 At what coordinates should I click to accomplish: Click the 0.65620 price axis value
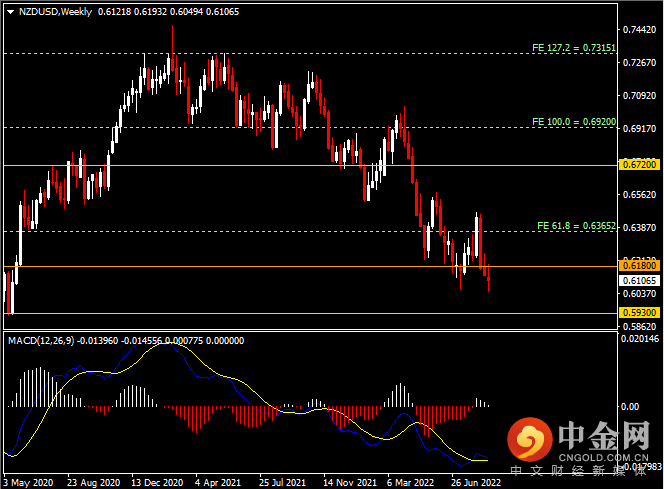click(639, 195)
